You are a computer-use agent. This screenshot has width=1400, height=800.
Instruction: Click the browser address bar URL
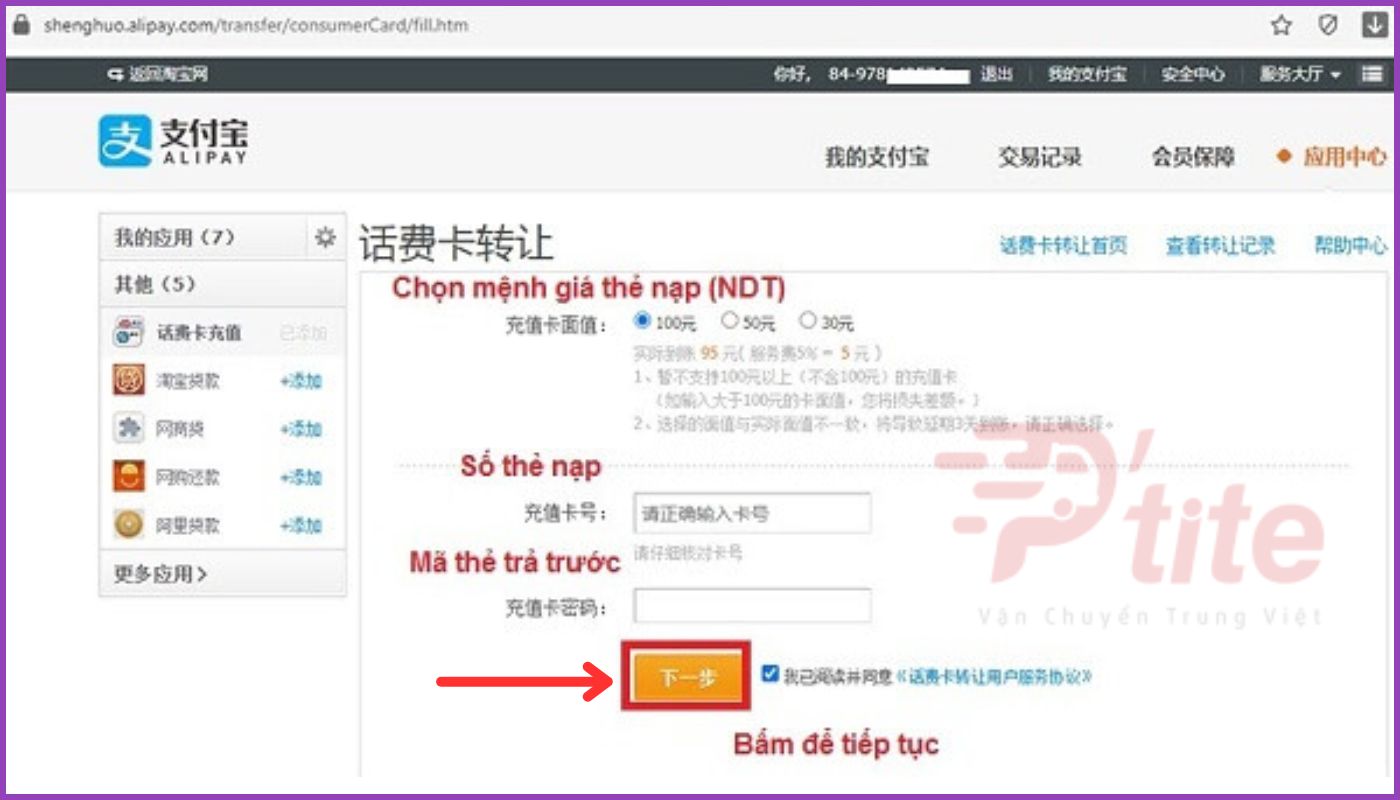point(255,25)
